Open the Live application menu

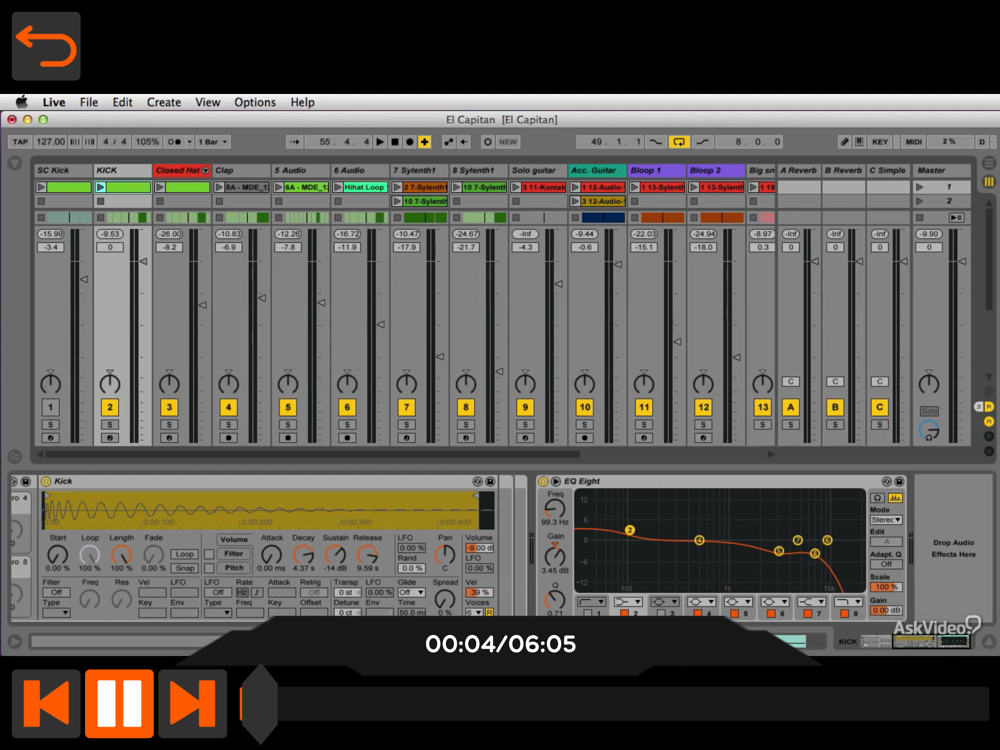pyautogui.click(x=54, y=102)
